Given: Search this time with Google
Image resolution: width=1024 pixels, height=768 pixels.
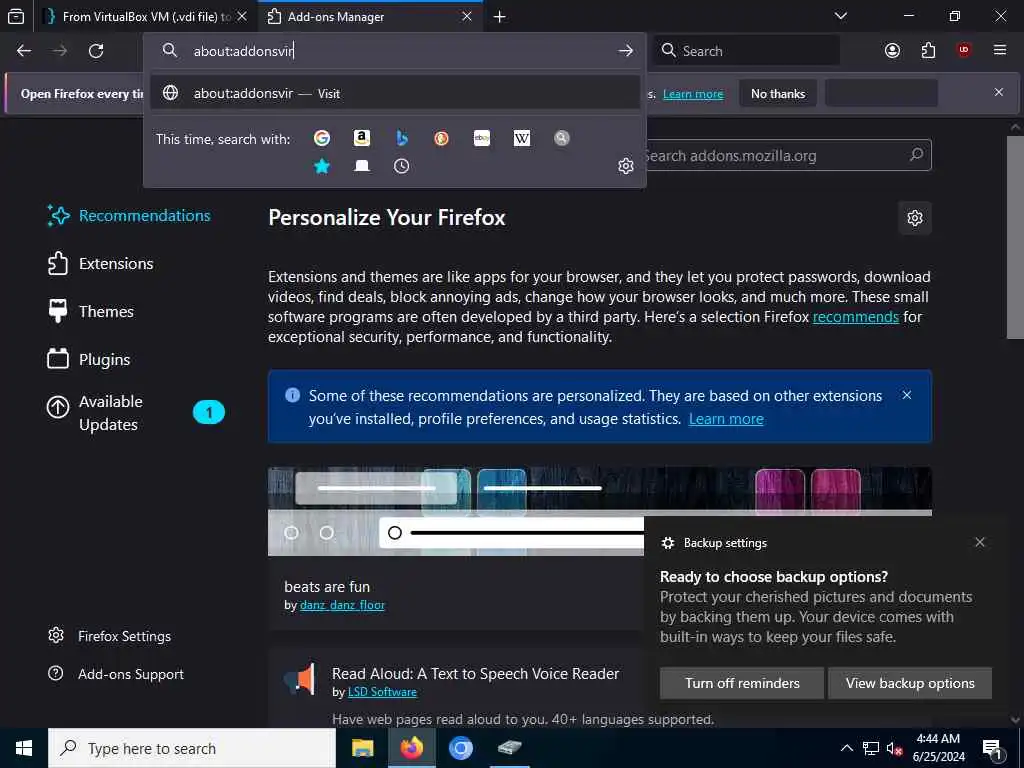Looking at the screenshot, I should 321,138.
